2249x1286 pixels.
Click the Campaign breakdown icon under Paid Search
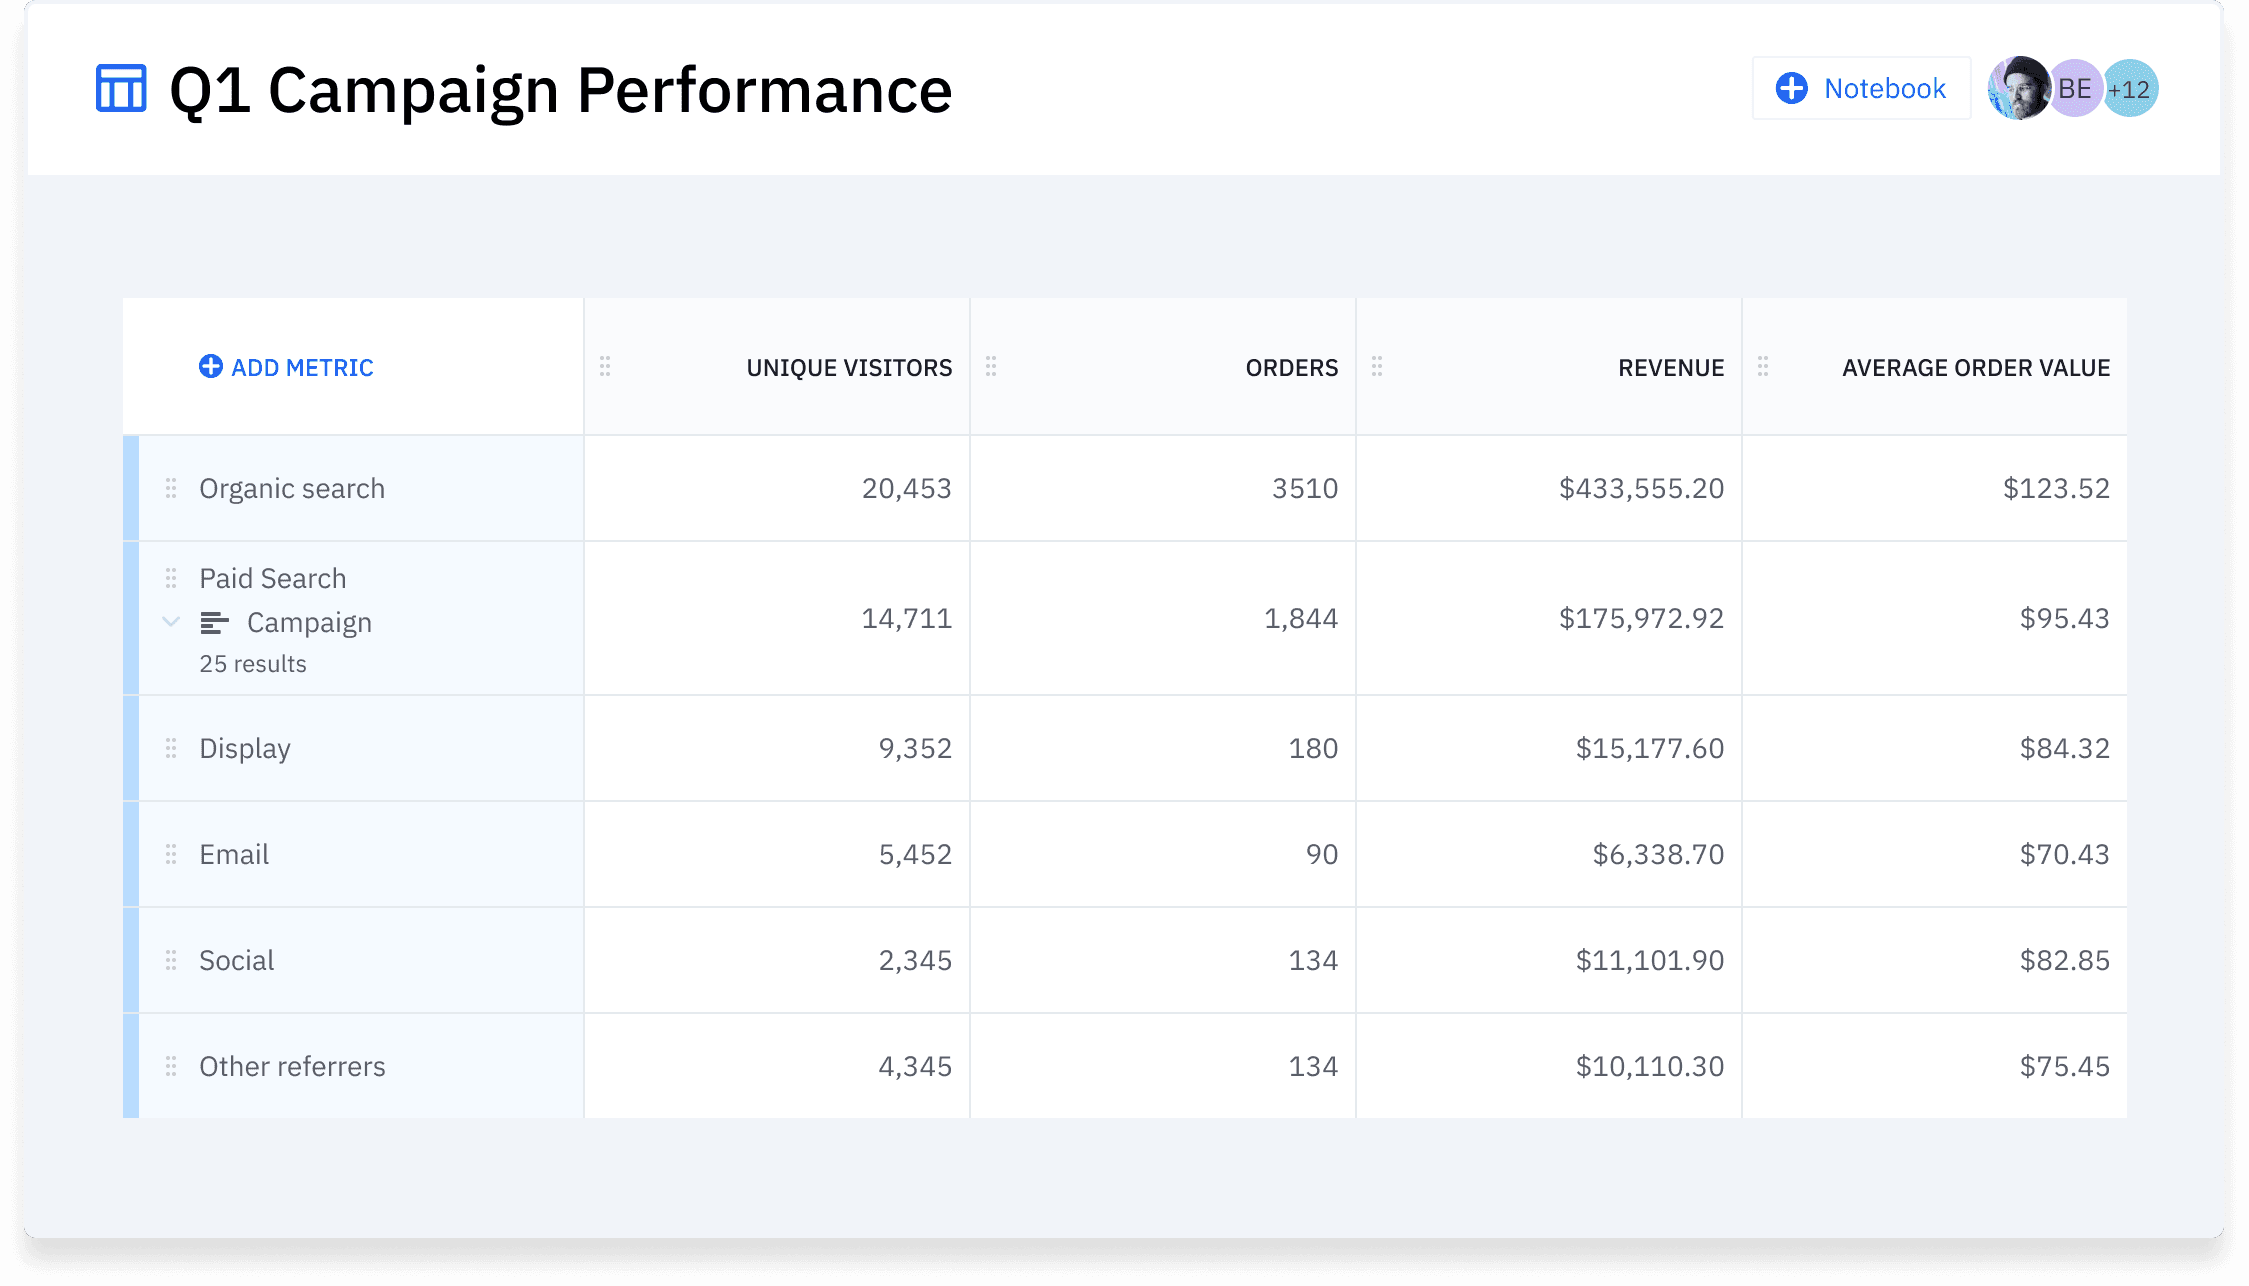[x=214, y=621]
